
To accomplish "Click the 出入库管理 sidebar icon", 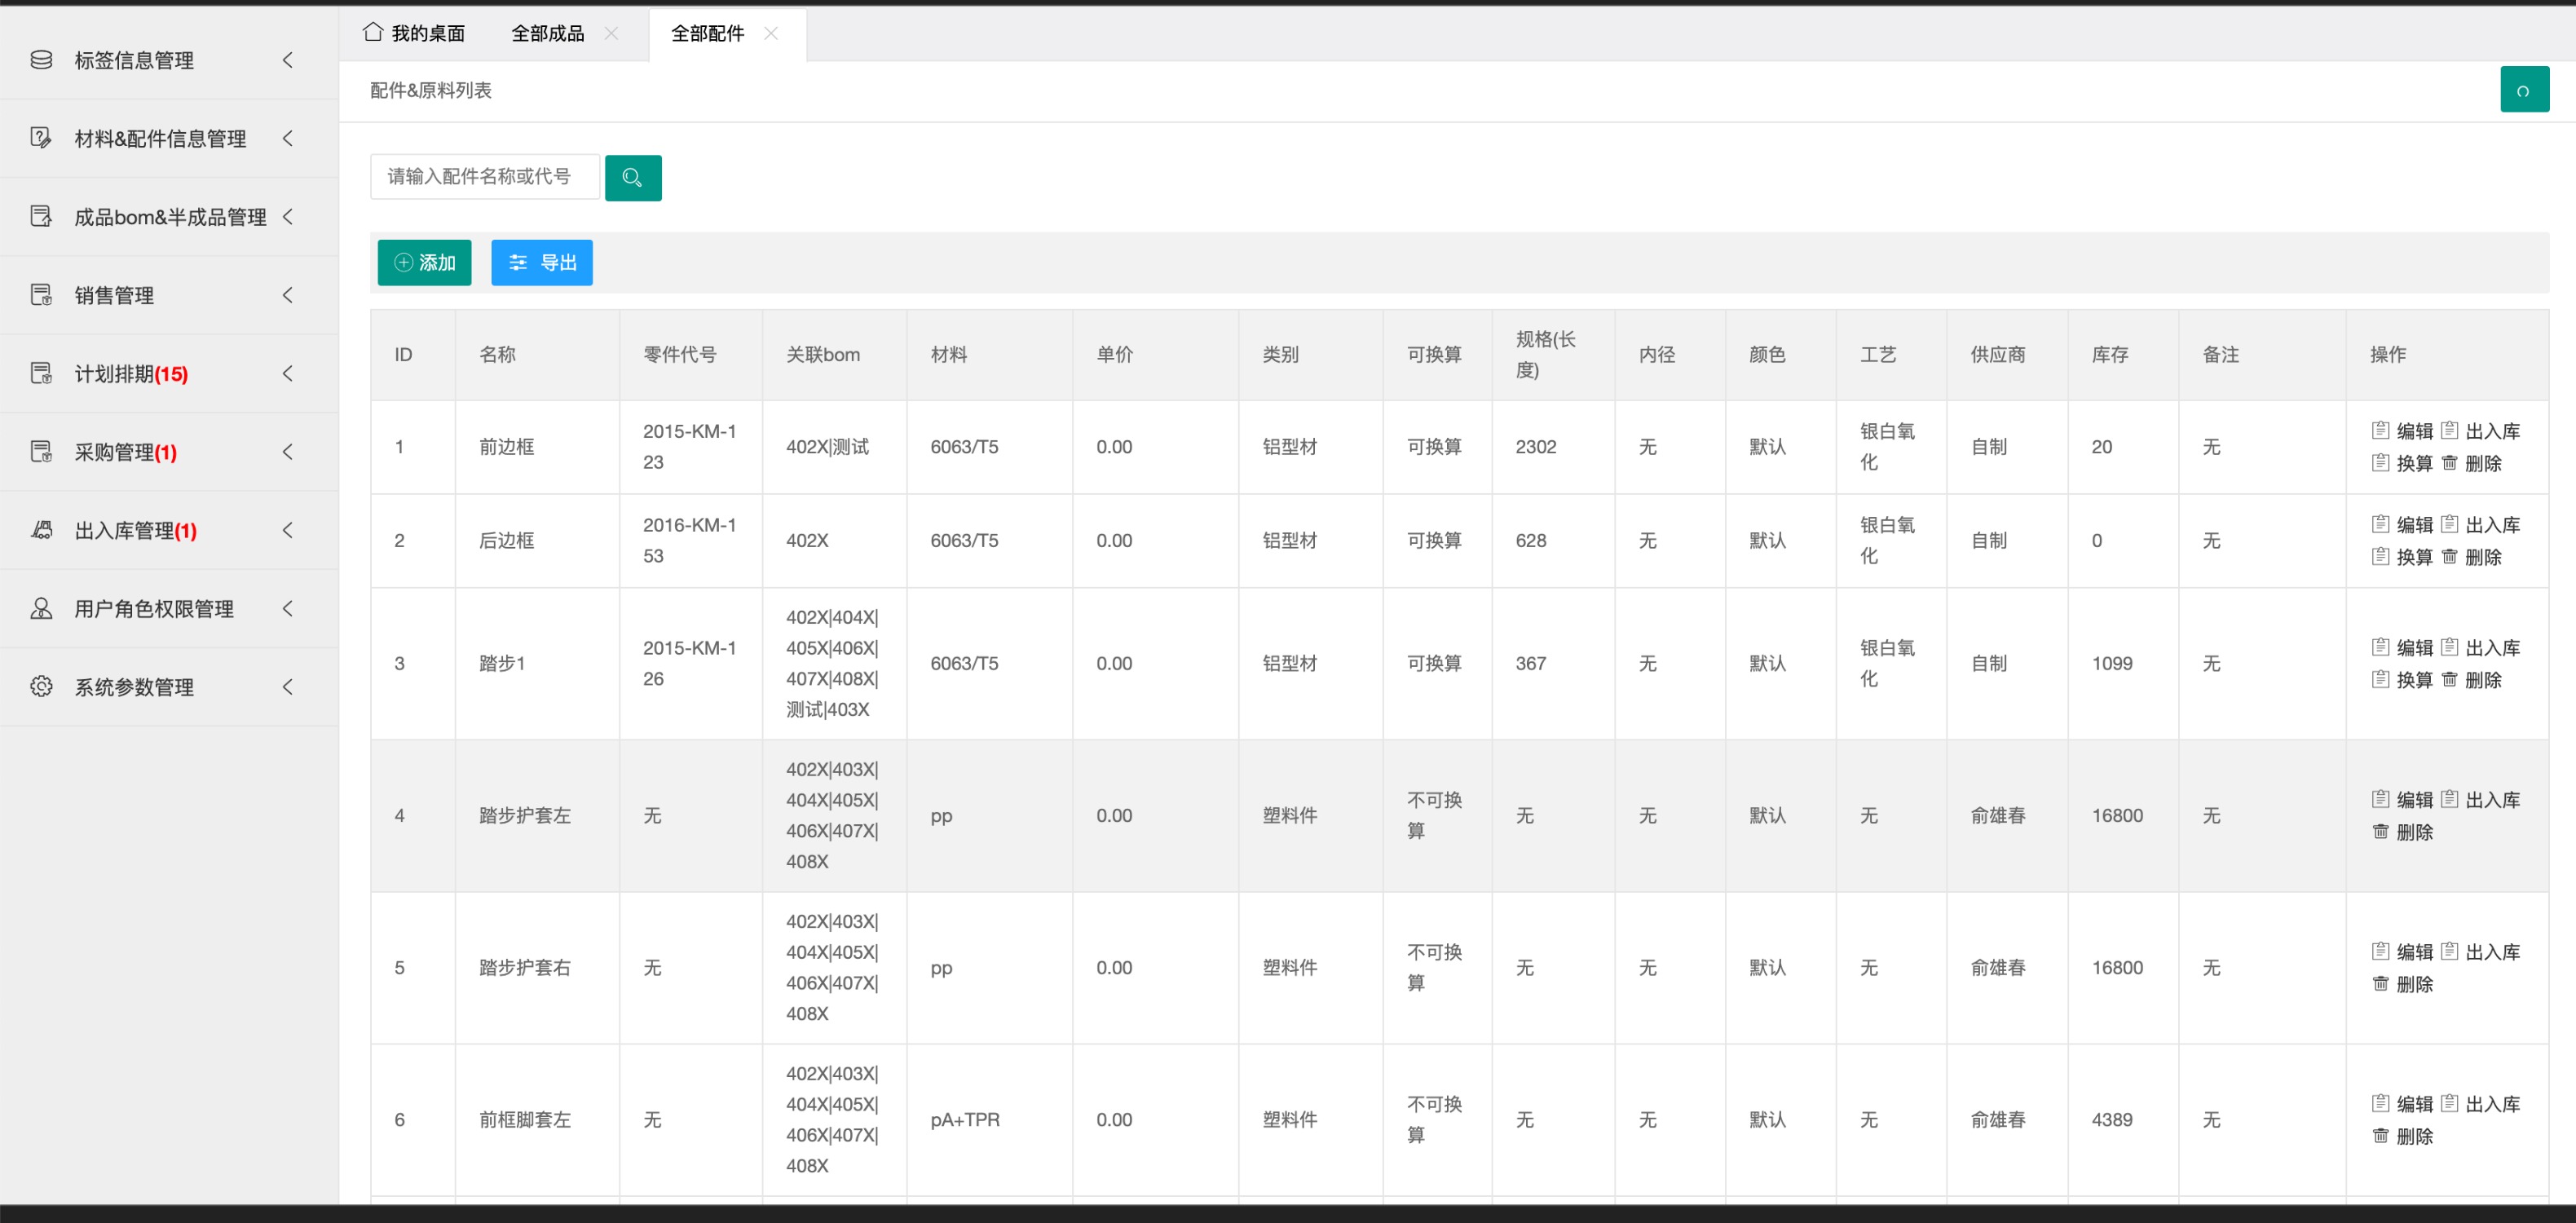I will 41,530.
